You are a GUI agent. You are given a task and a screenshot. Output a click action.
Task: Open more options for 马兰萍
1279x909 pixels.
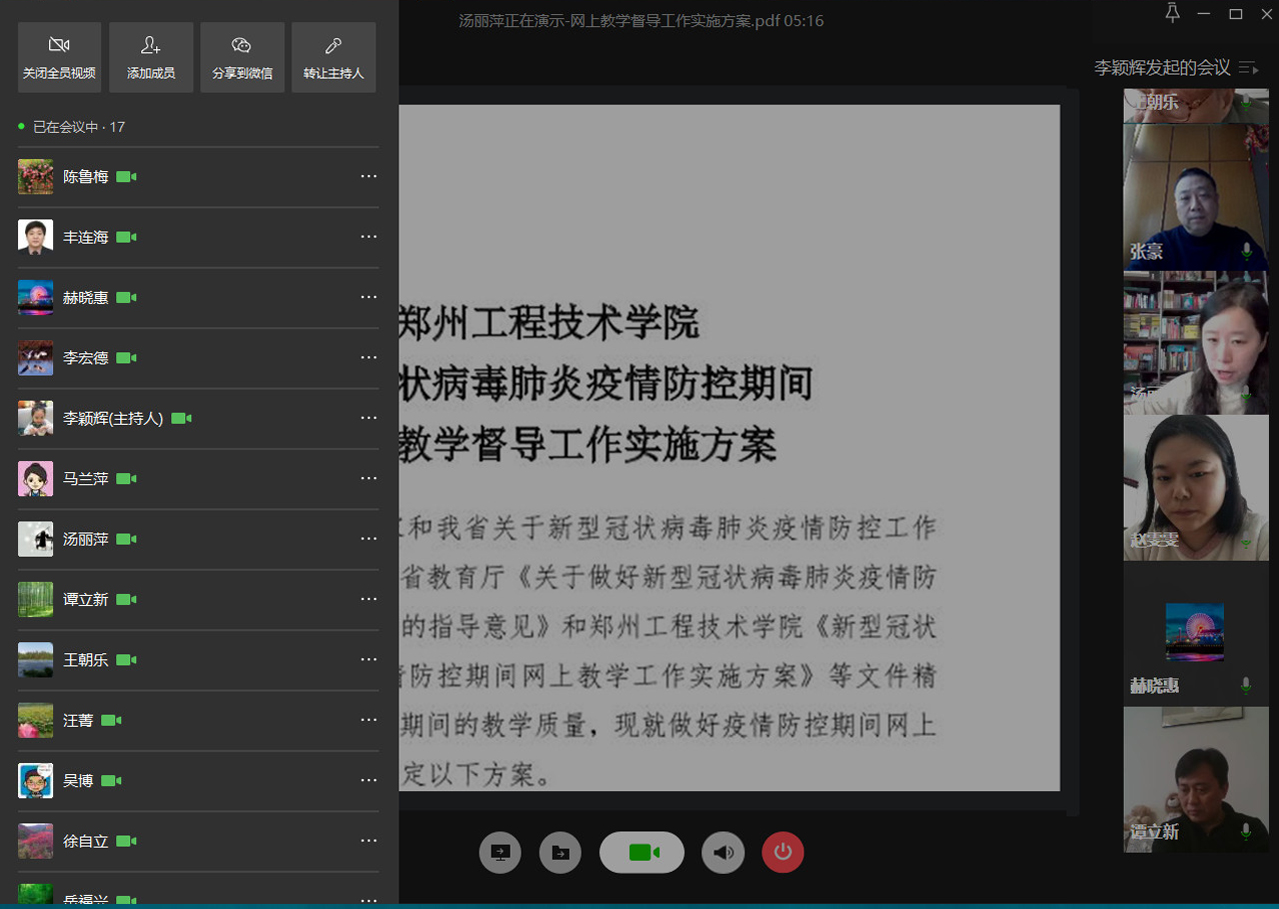[x=369, y=479]
